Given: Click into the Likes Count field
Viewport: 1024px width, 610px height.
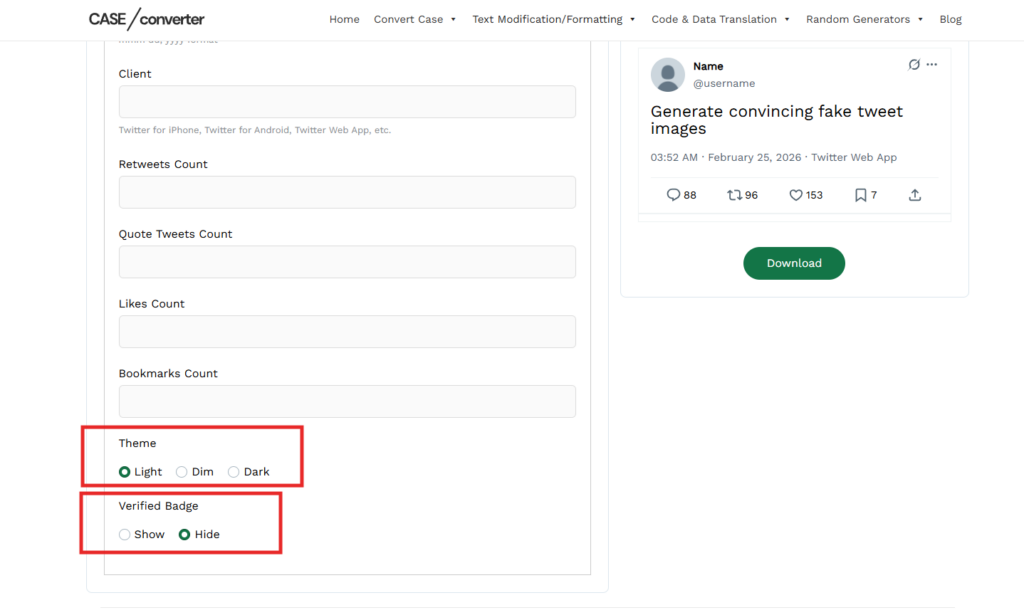Looking at the screenshot, I should tap(347, 332).
